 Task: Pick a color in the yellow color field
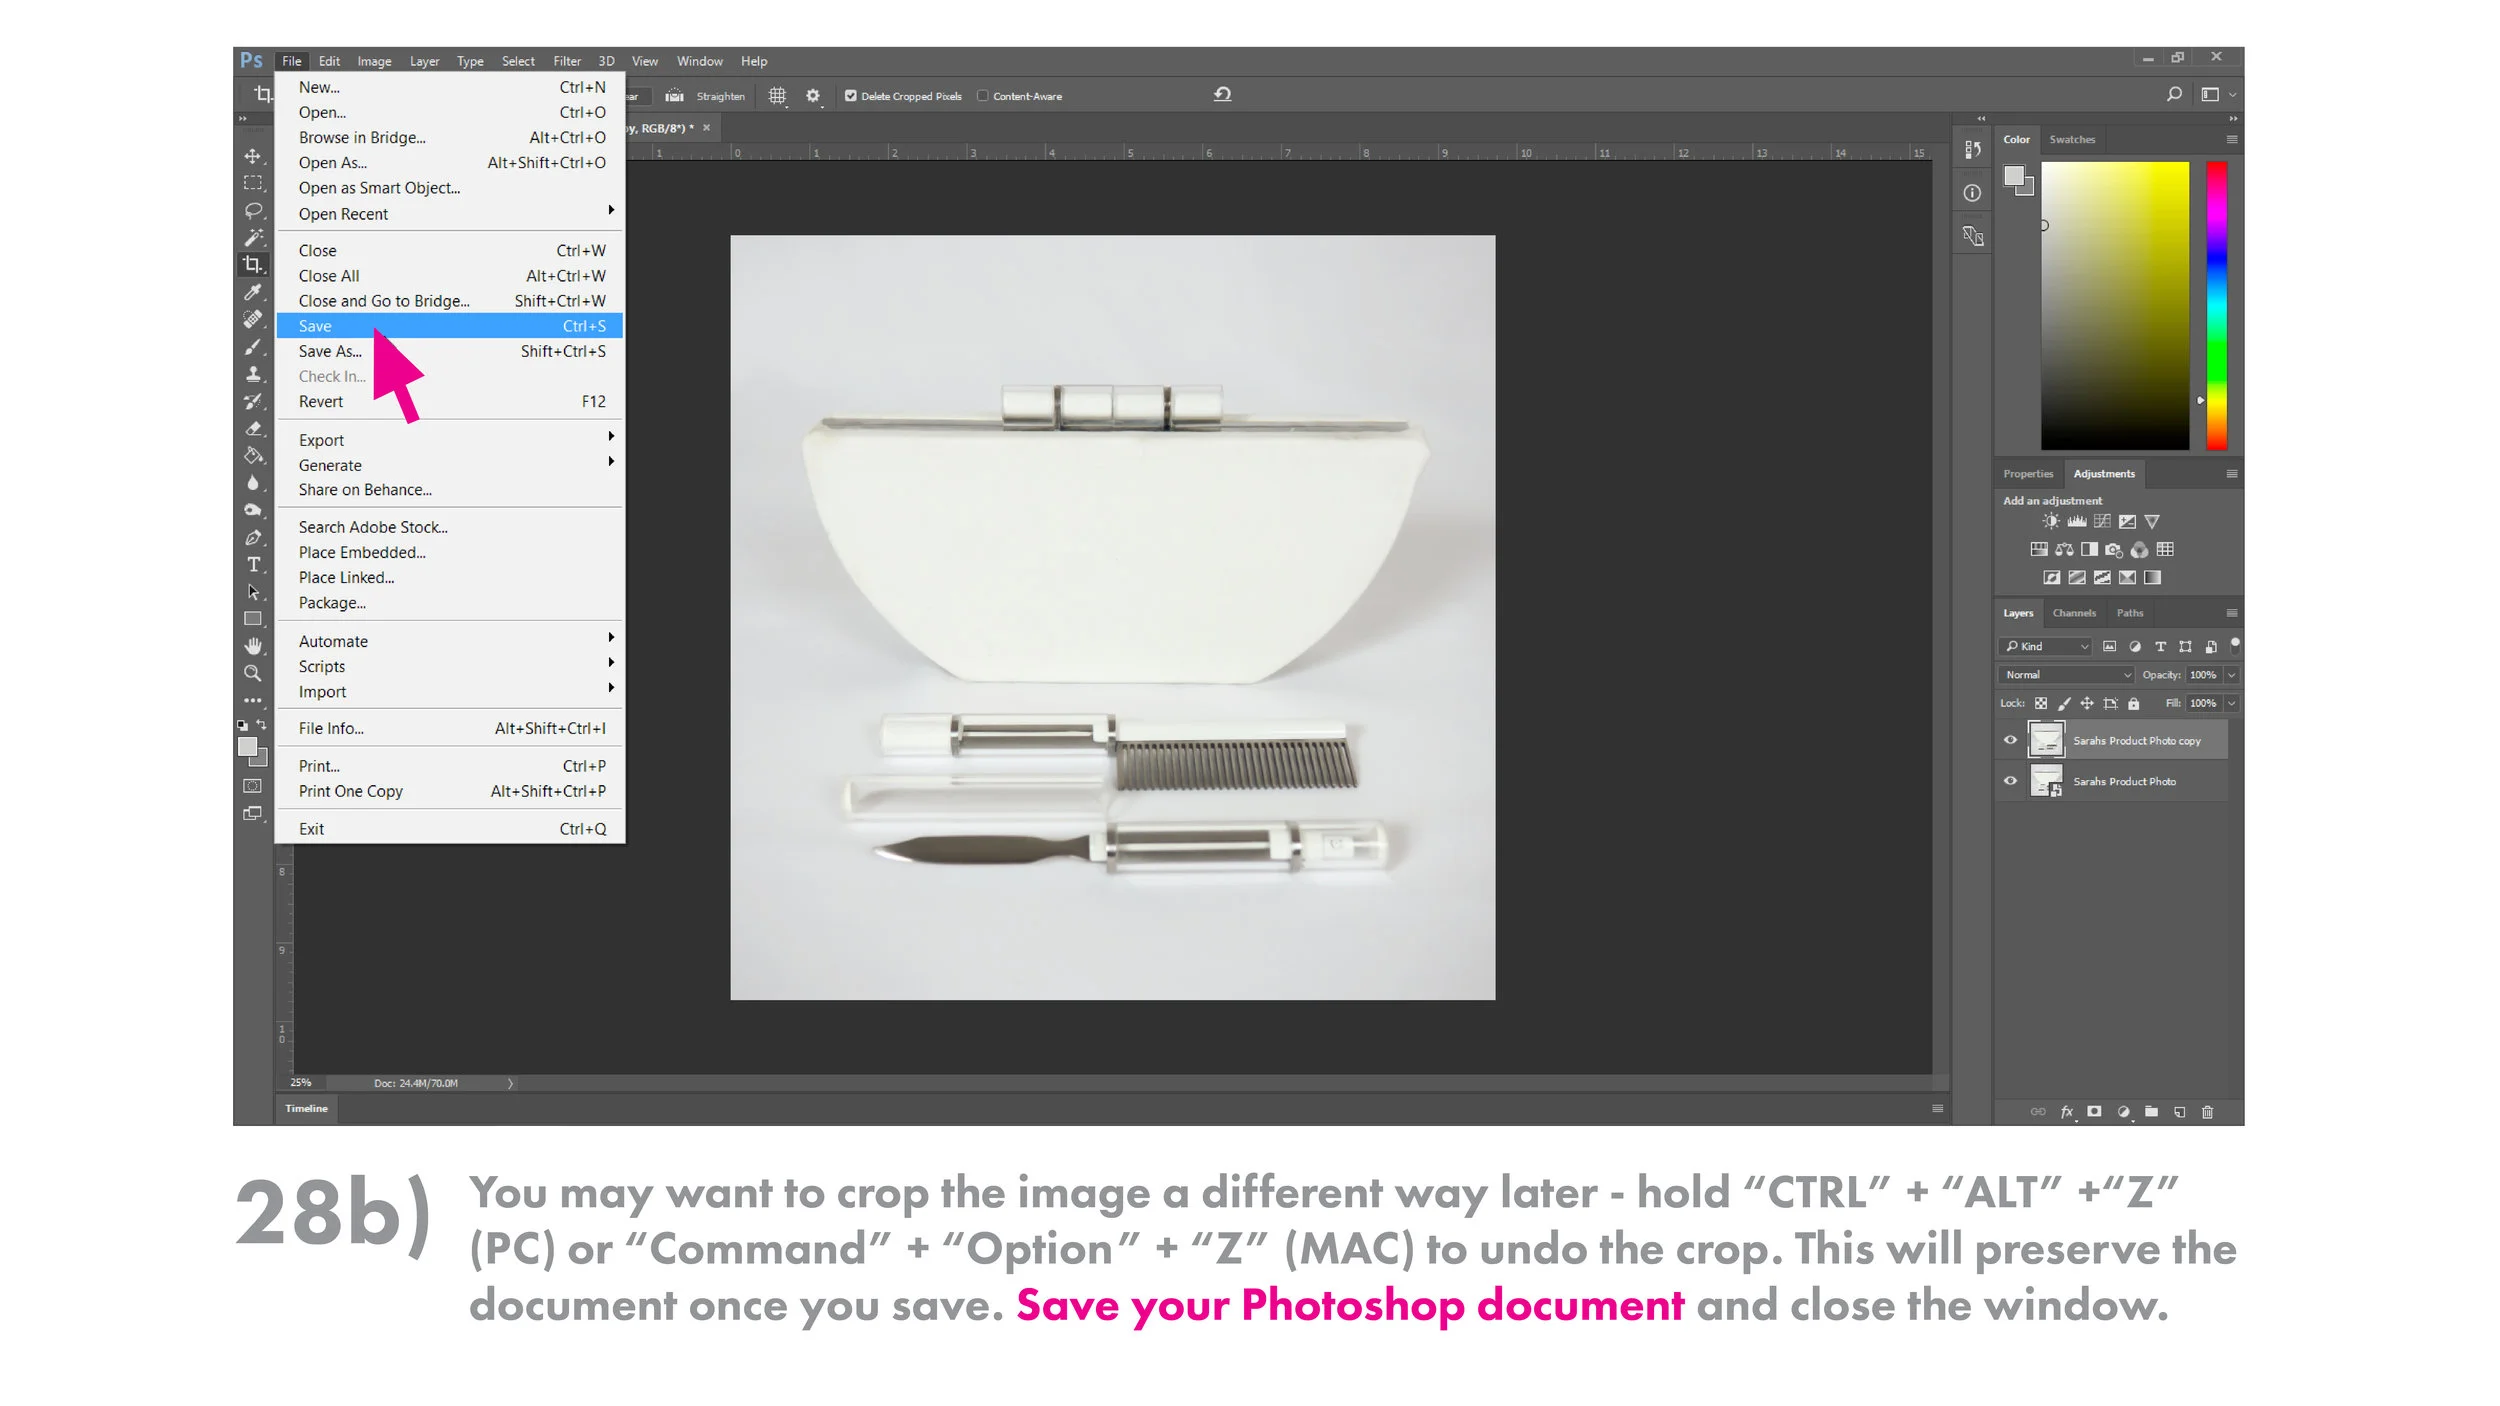2114,305
